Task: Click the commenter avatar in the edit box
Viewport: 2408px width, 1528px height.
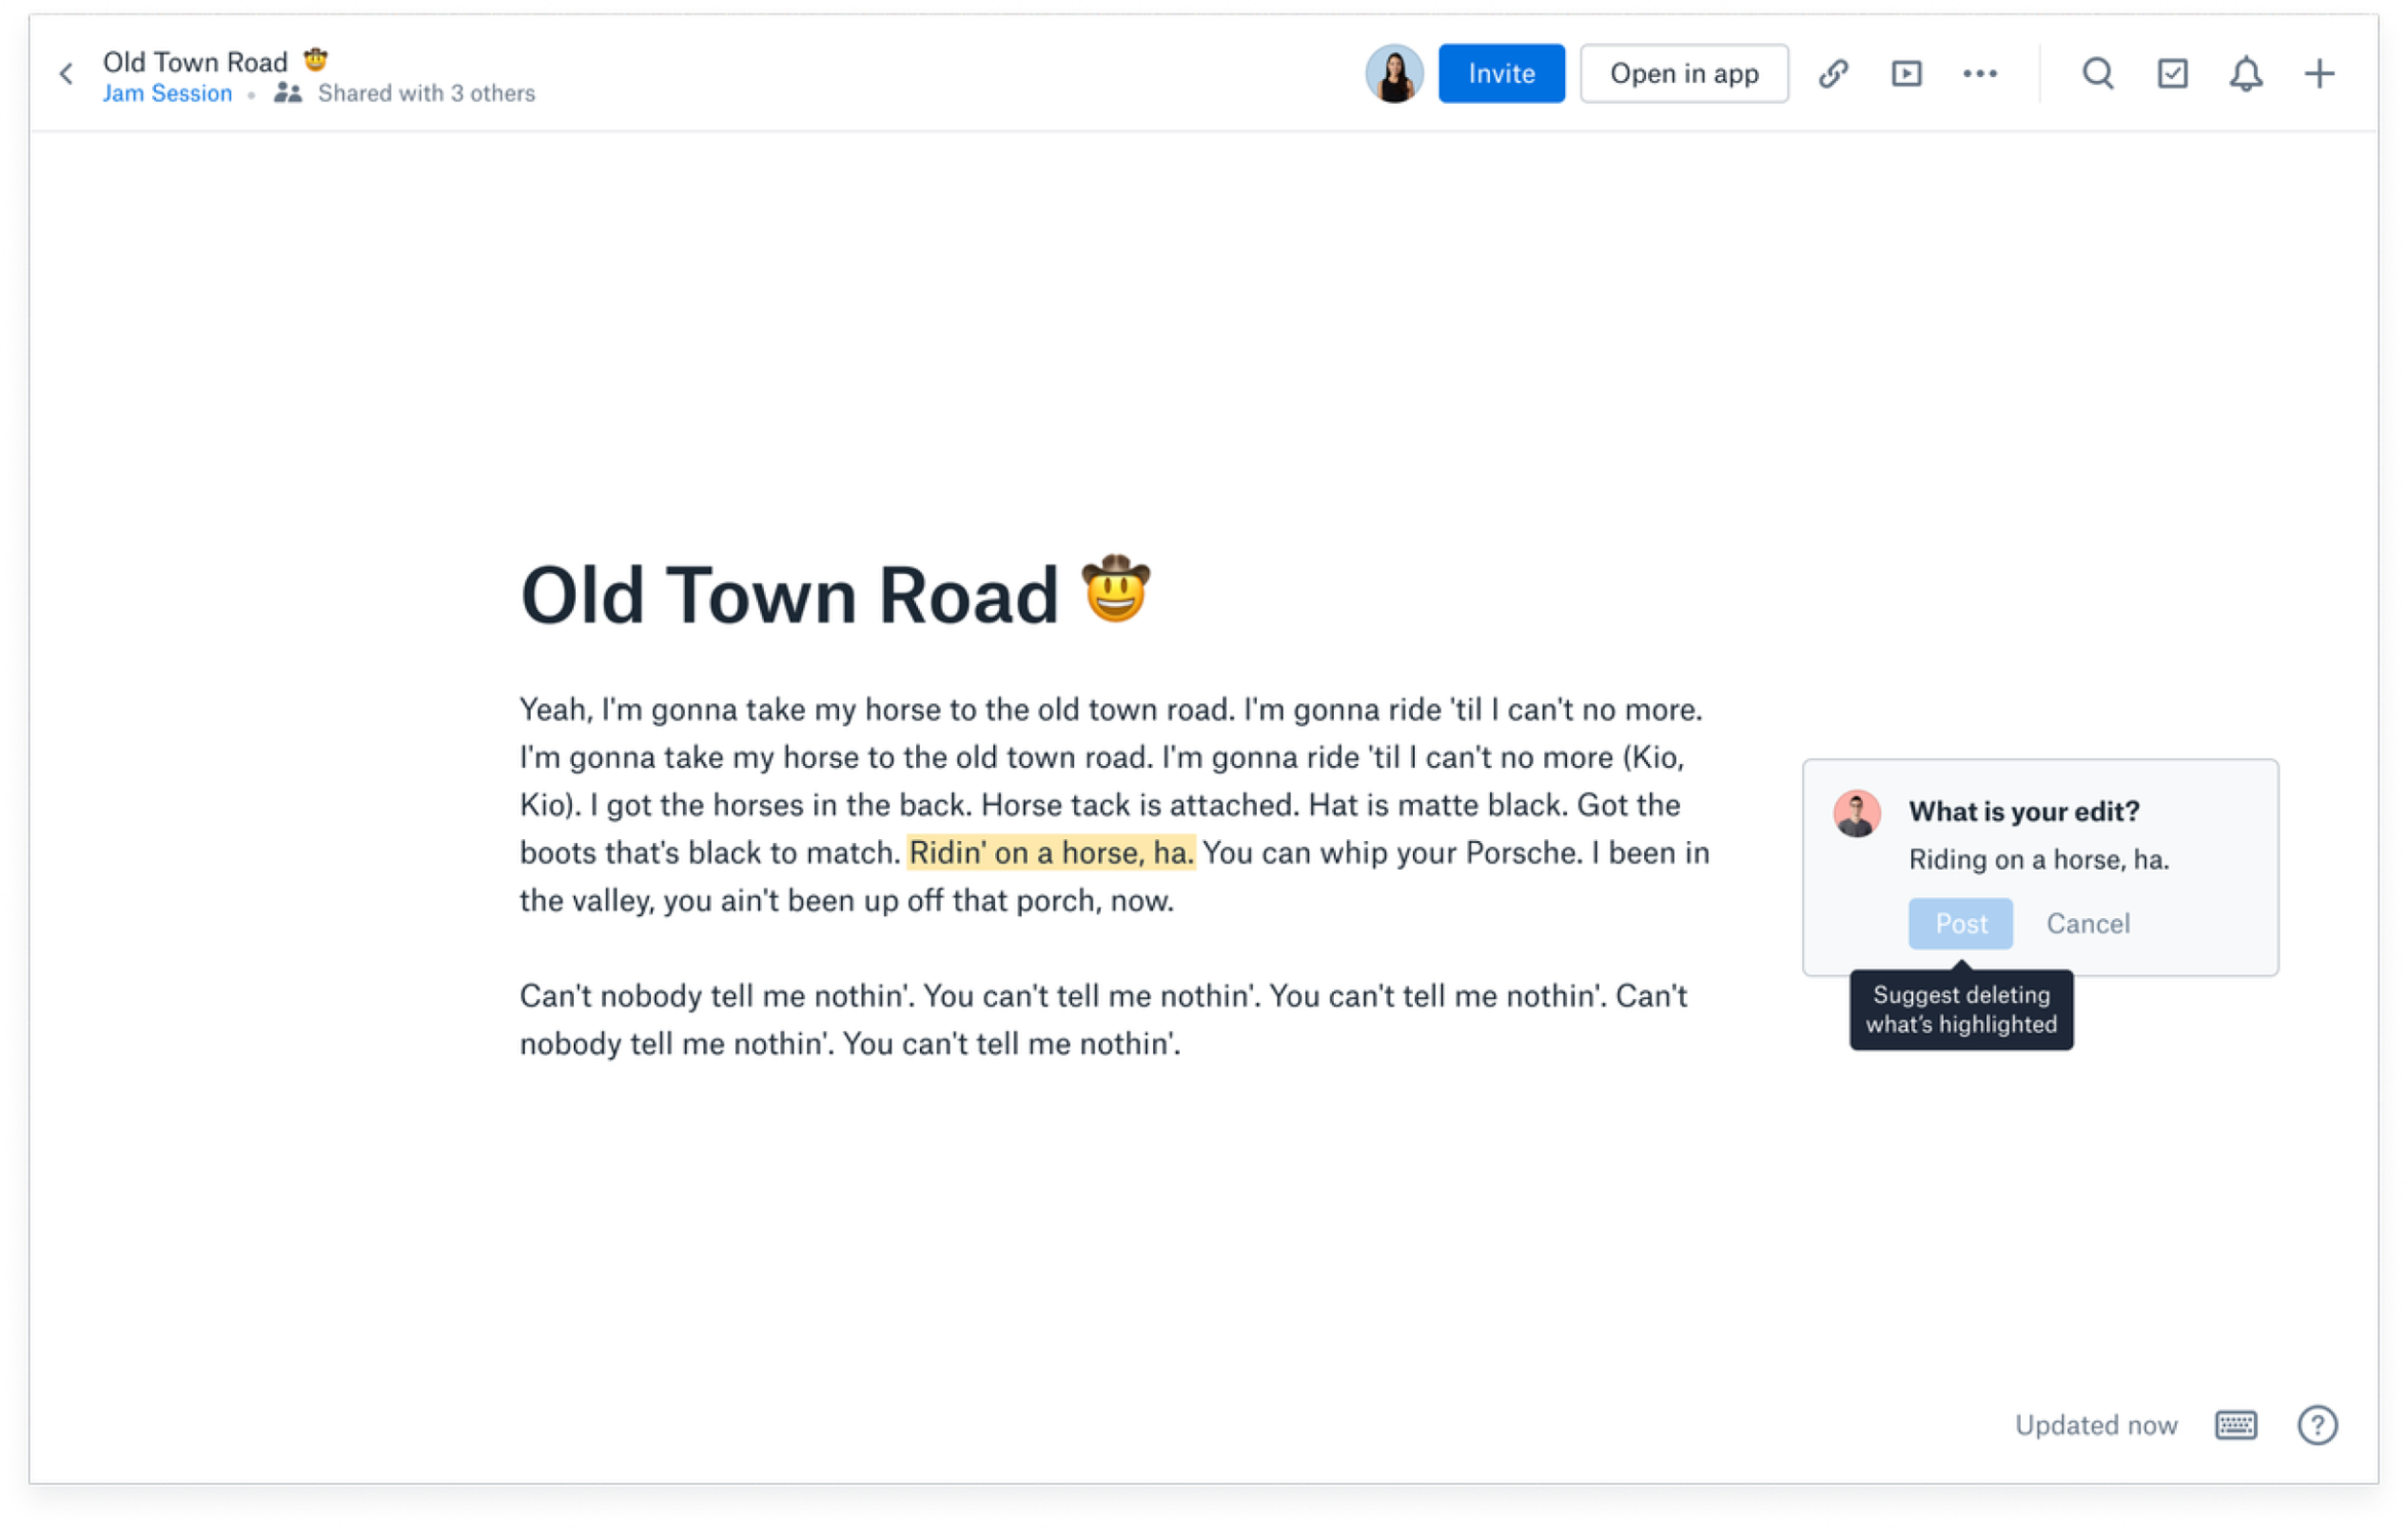Action: pos(1857,813)
